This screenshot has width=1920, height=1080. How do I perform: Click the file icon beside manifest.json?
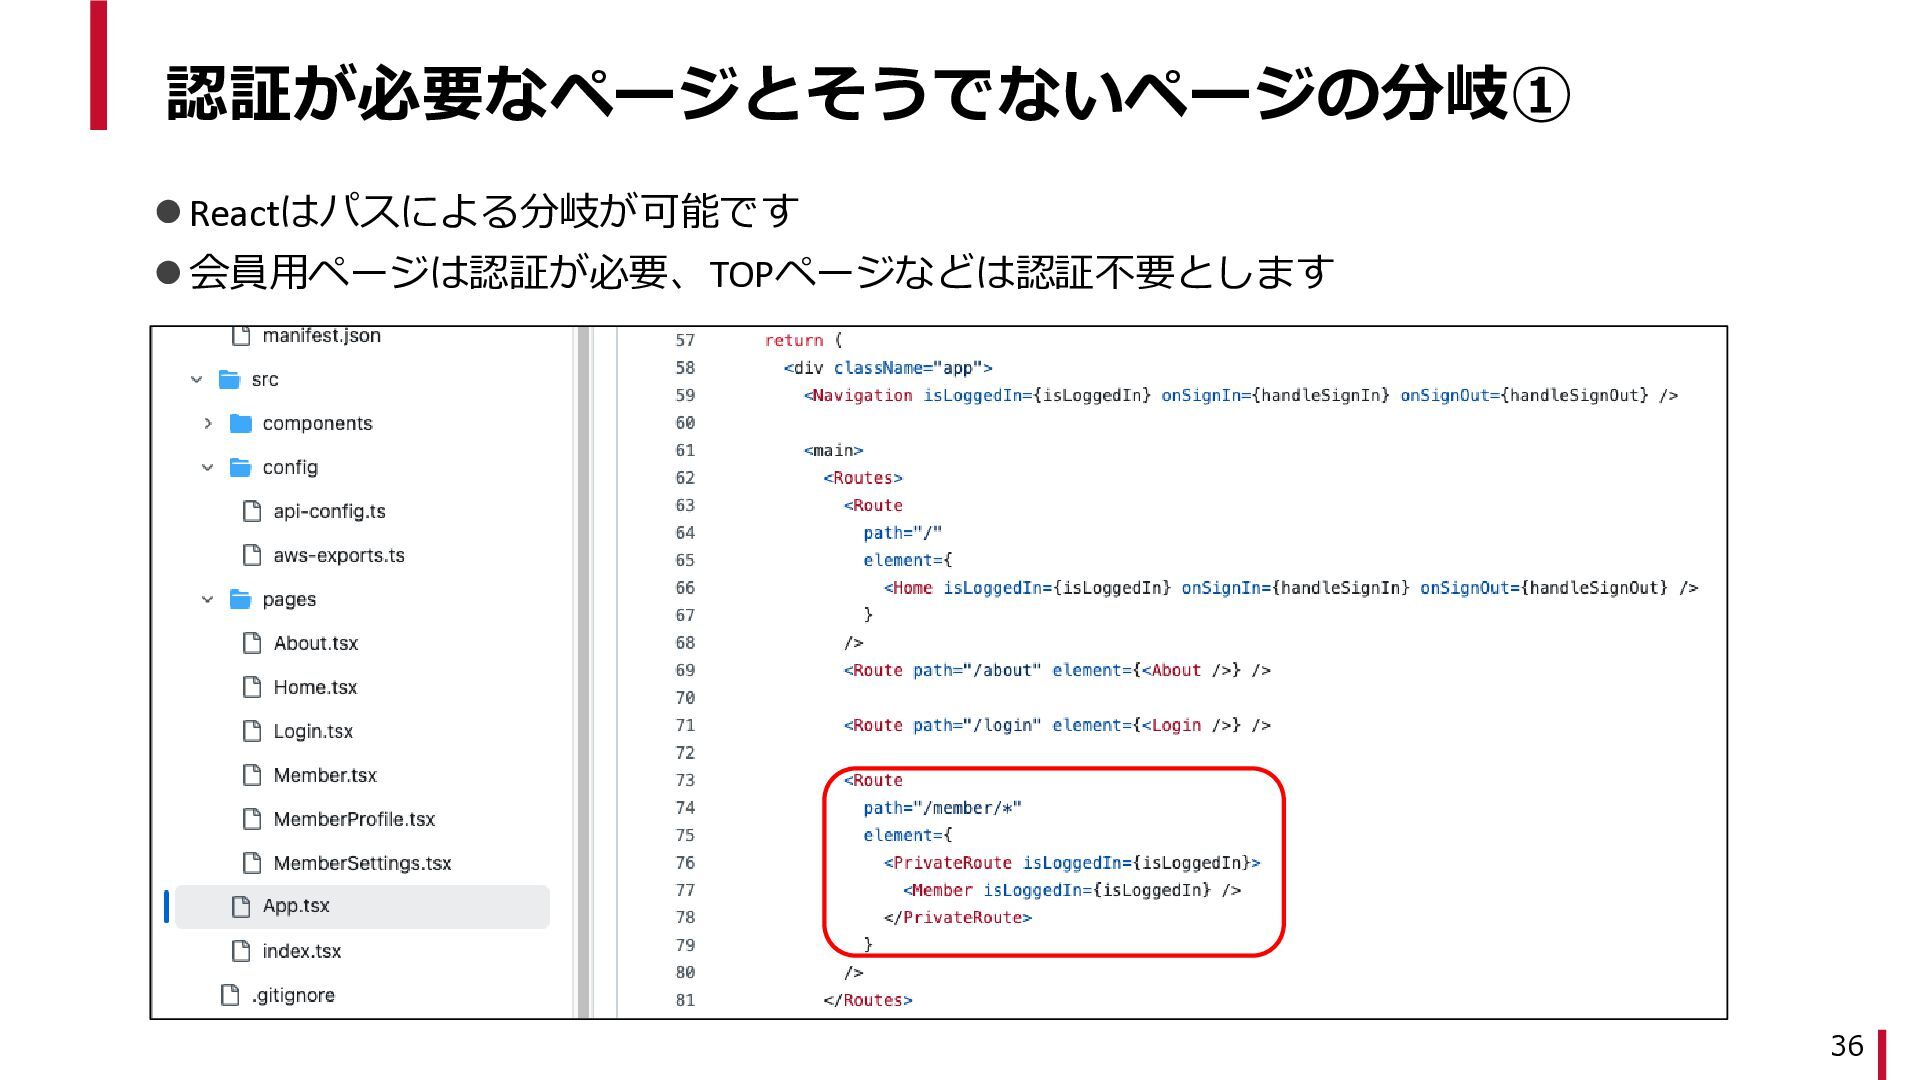click(241, 336)
